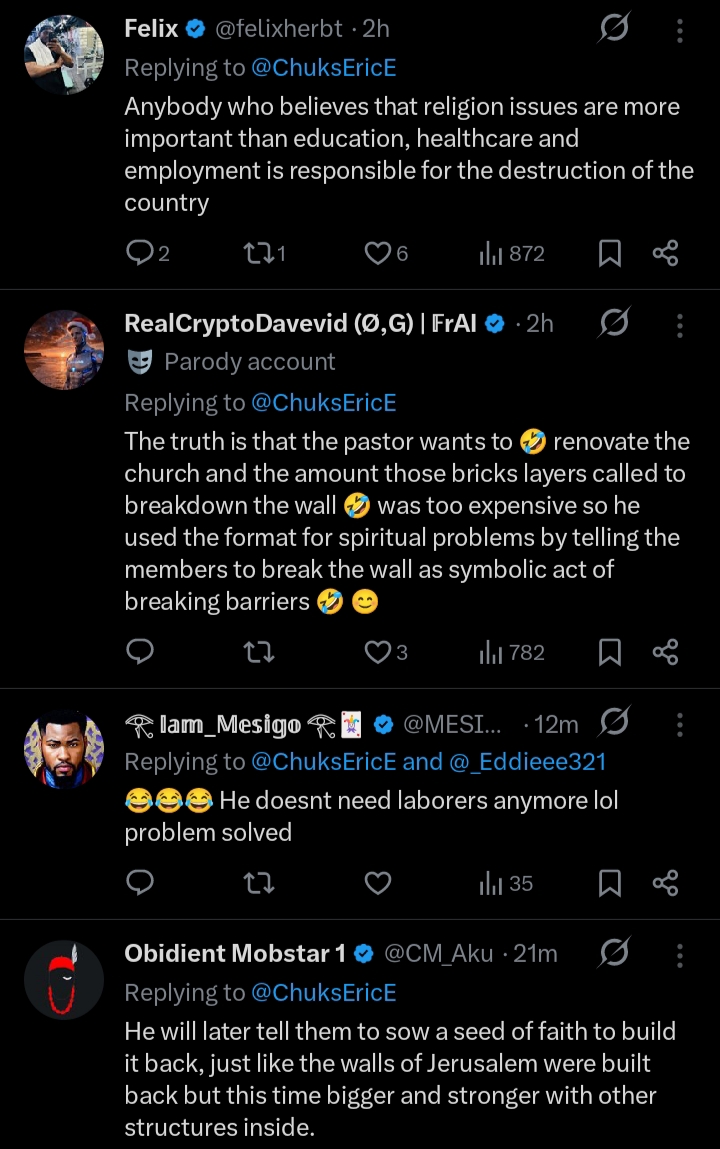Like RealCryptoDavevid's parody tweet

pyautogui.click(x=377, y=653)
